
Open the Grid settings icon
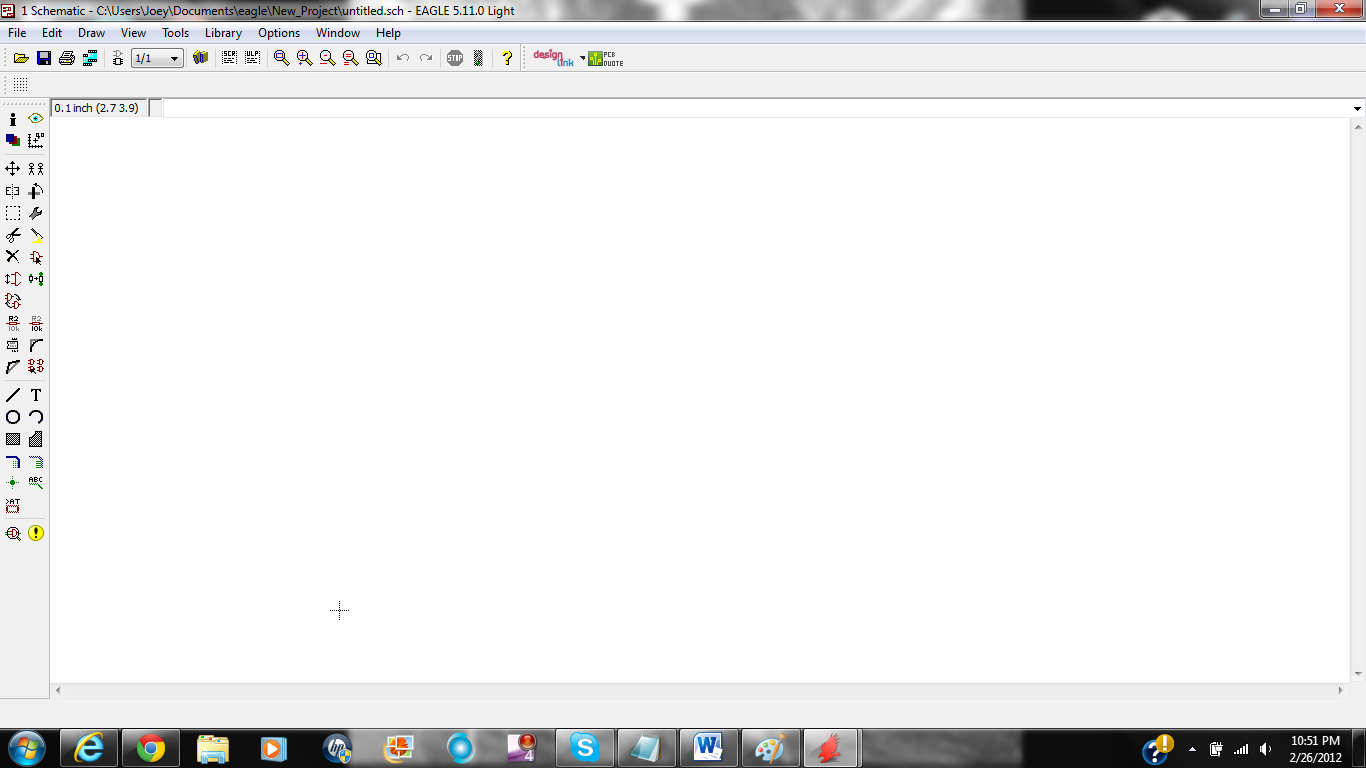point(20,85)
